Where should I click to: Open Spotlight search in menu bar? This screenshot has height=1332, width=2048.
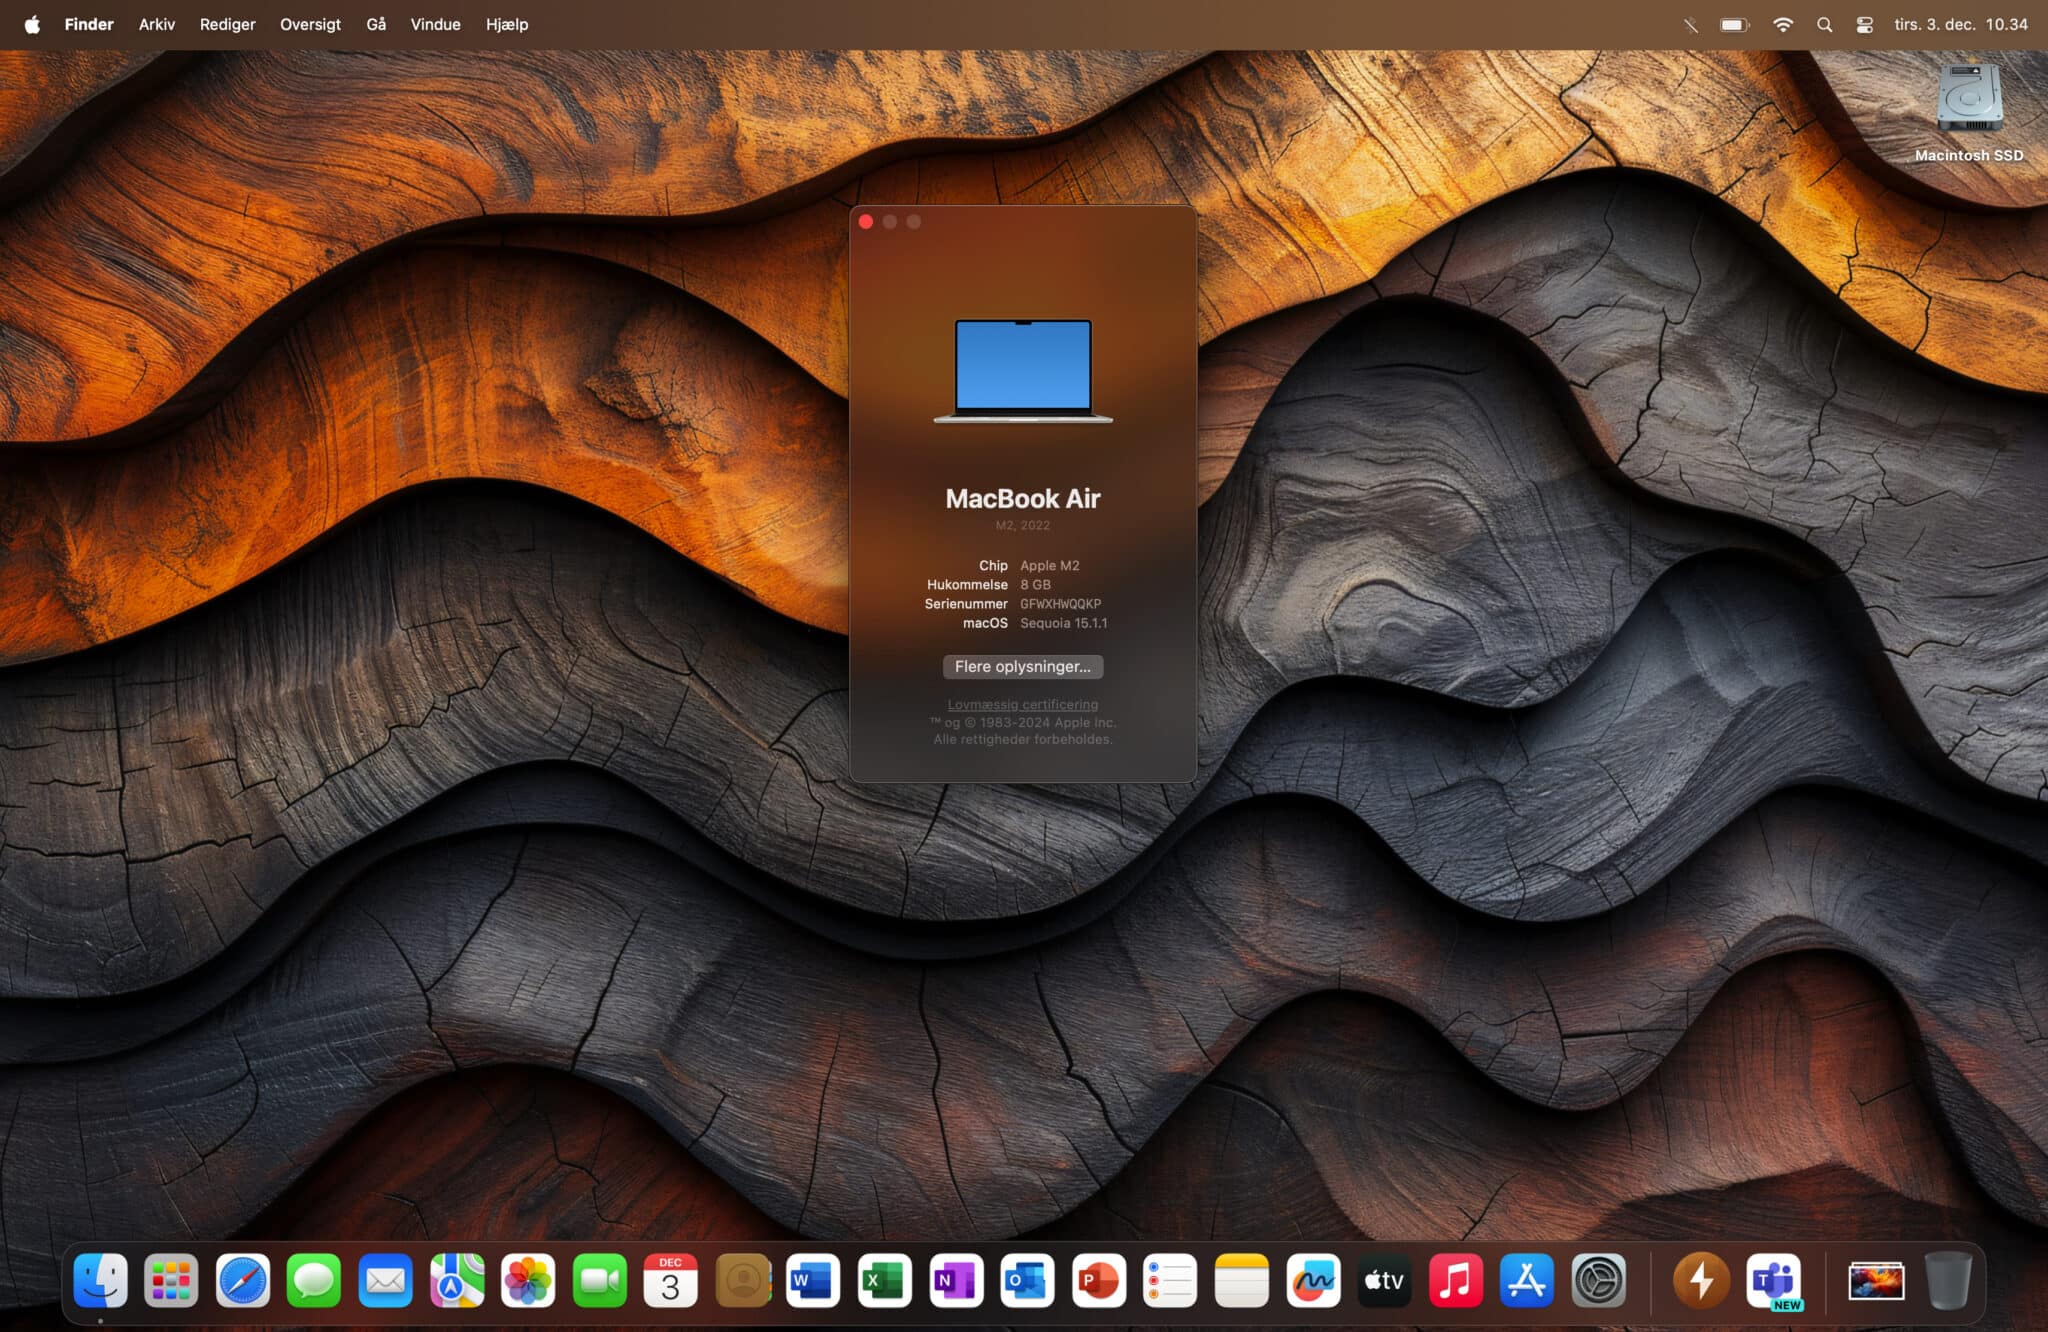point(1824,24)
